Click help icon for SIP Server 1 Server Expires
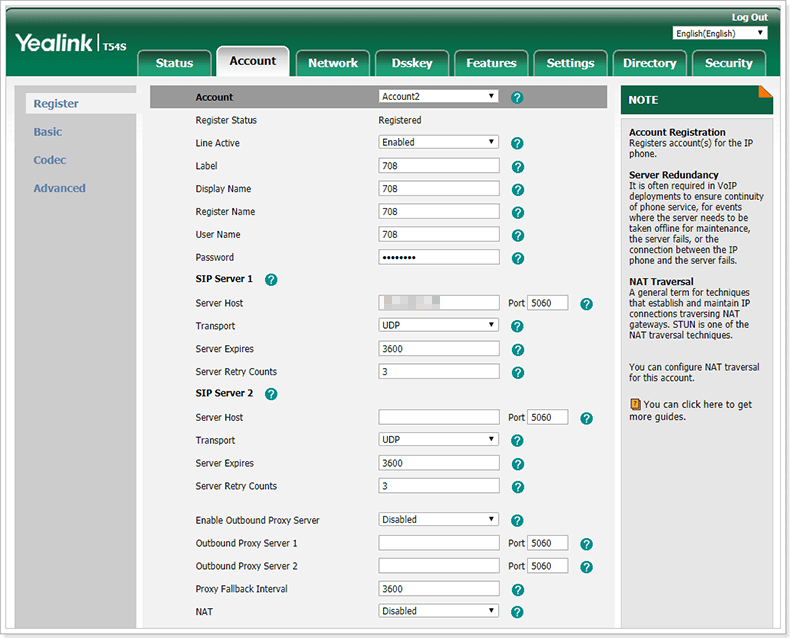This screenshot has width=790, height=638. 517,350
